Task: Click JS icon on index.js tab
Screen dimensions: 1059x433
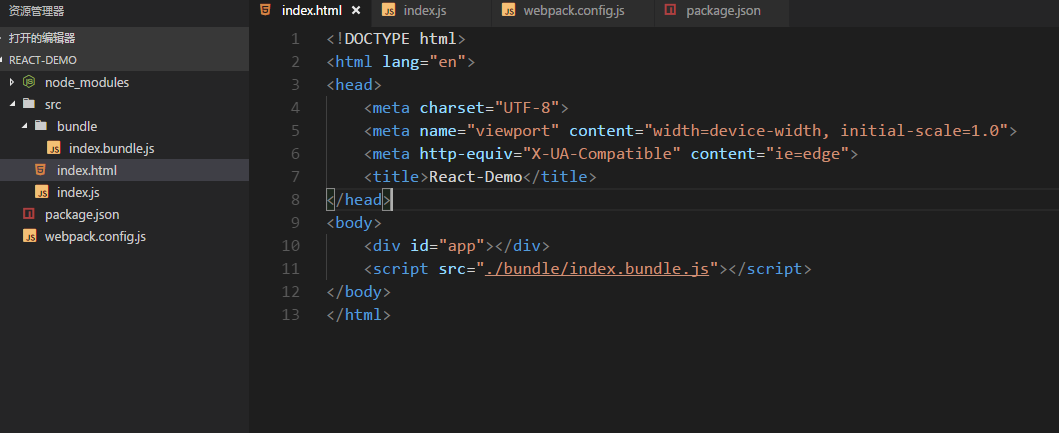Action: point(388,10)
